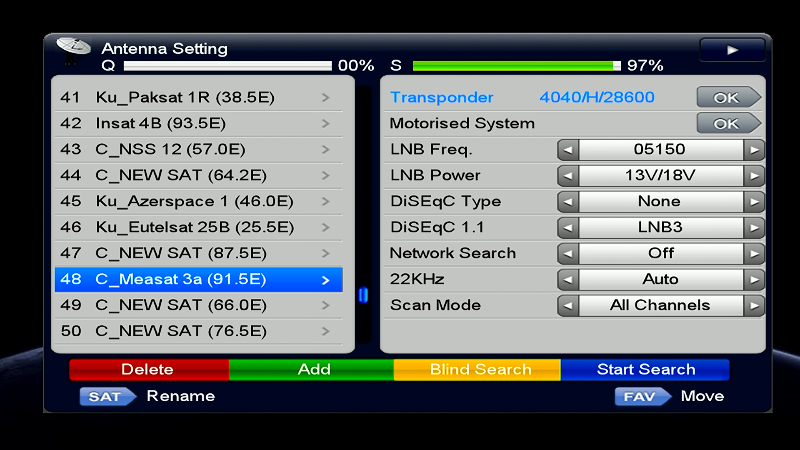Click the play arrow button at top right

coord(732,50)
